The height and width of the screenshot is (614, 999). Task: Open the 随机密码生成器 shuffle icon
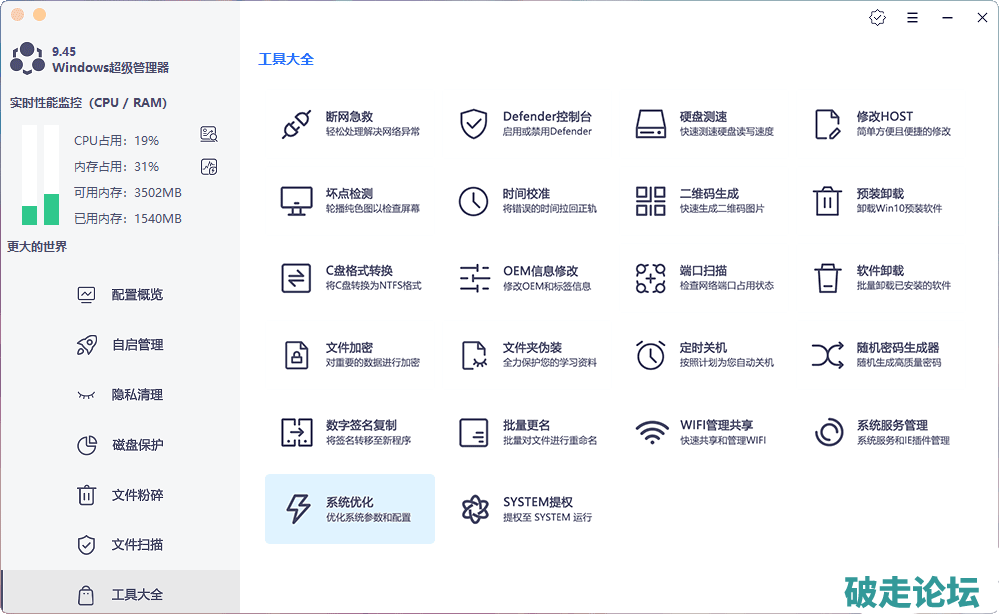pos(827,355)
